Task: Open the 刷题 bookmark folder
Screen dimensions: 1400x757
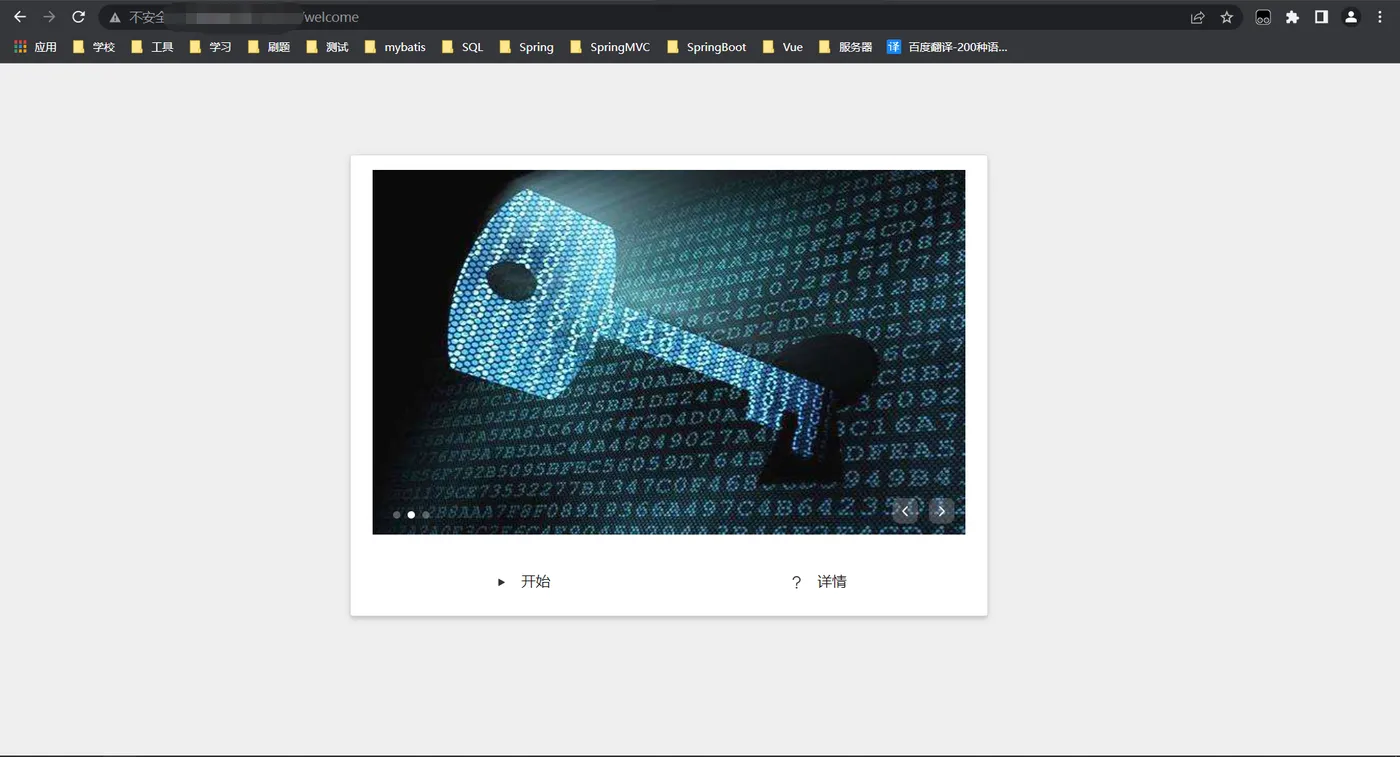Action: click(268, 47)
